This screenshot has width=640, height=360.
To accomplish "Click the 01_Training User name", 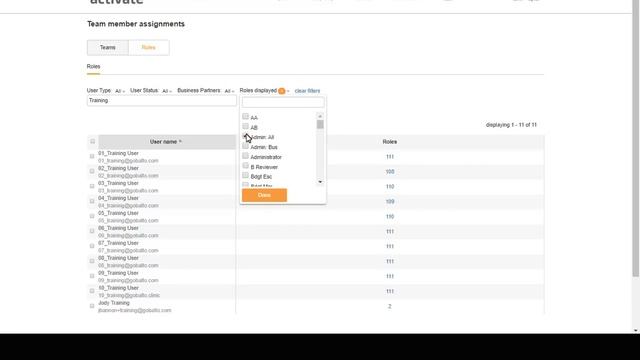I will click(118, 153).
